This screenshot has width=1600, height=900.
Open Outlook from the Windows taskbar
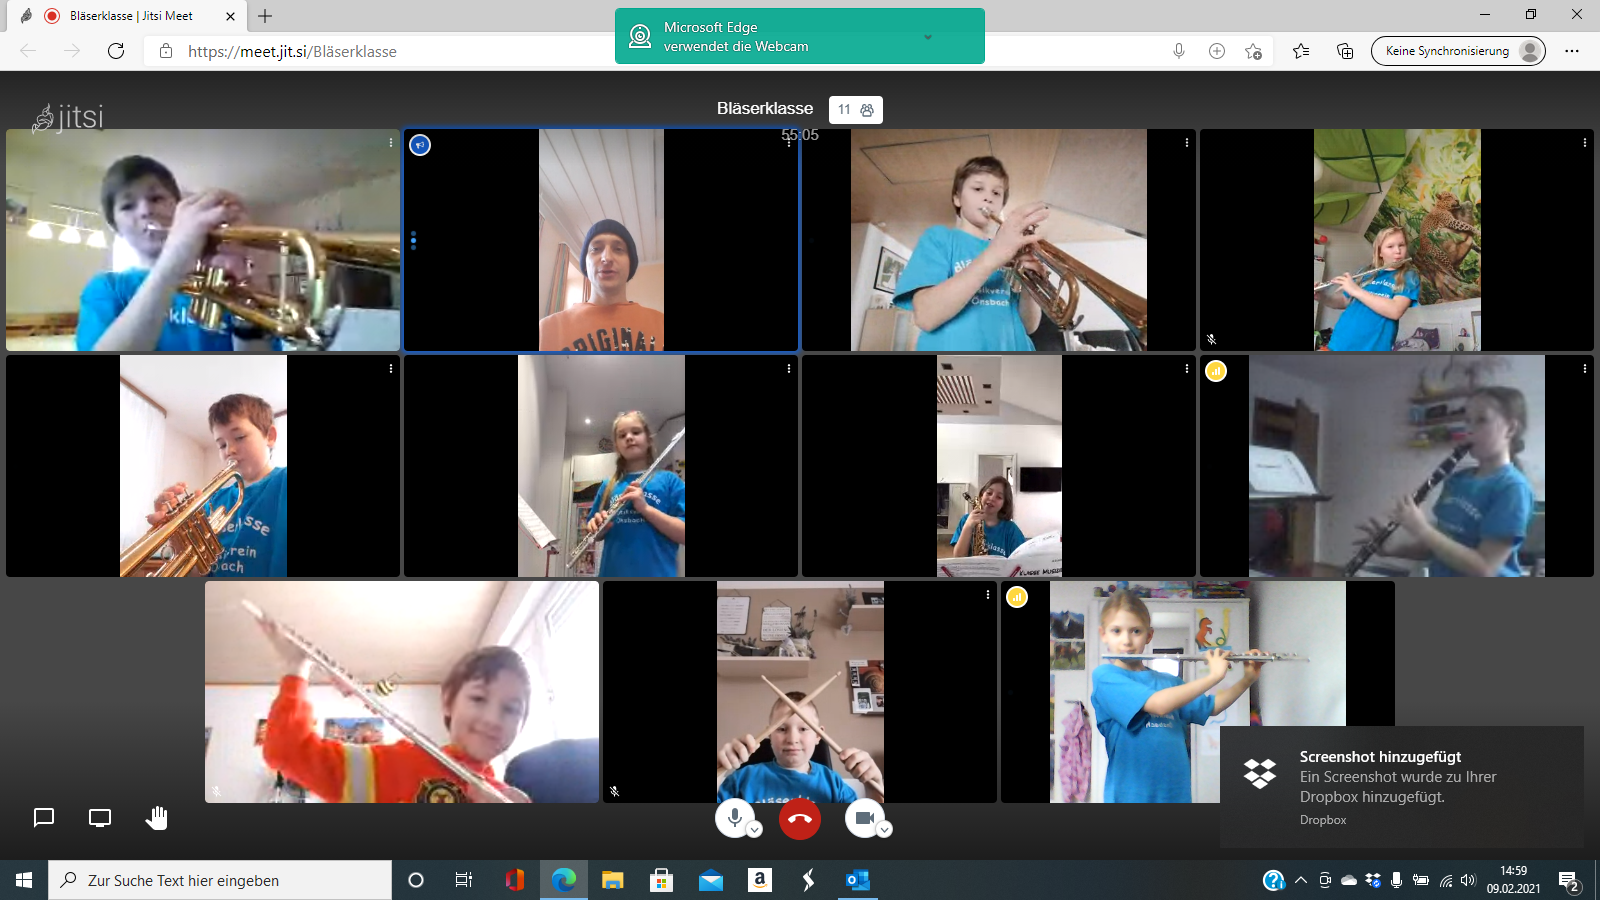(x=857, y=880)
